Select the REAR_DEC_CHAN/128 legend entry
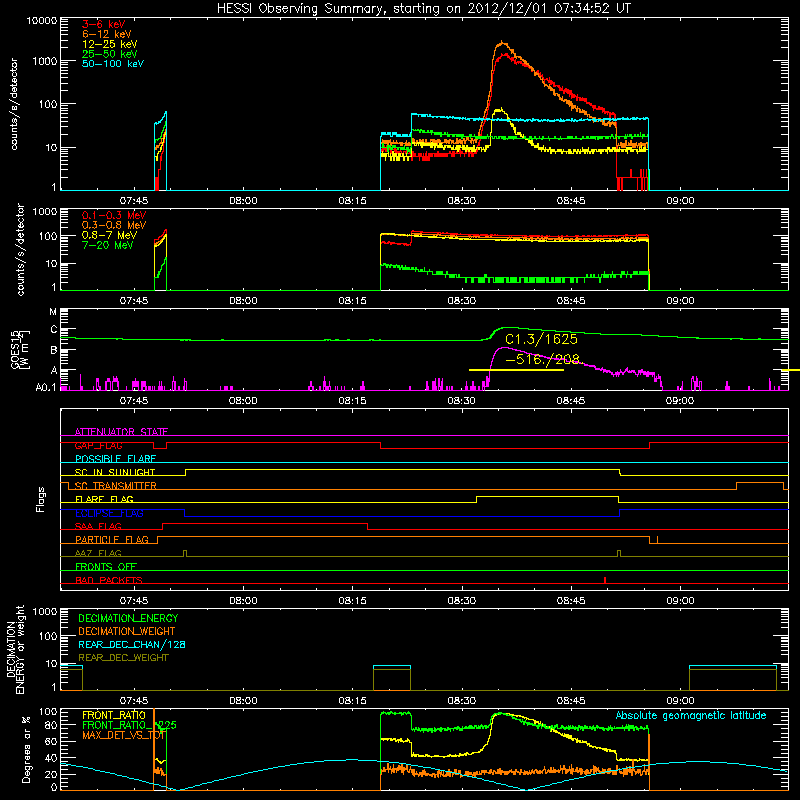 pyautogui.click(x=132, y=644)
